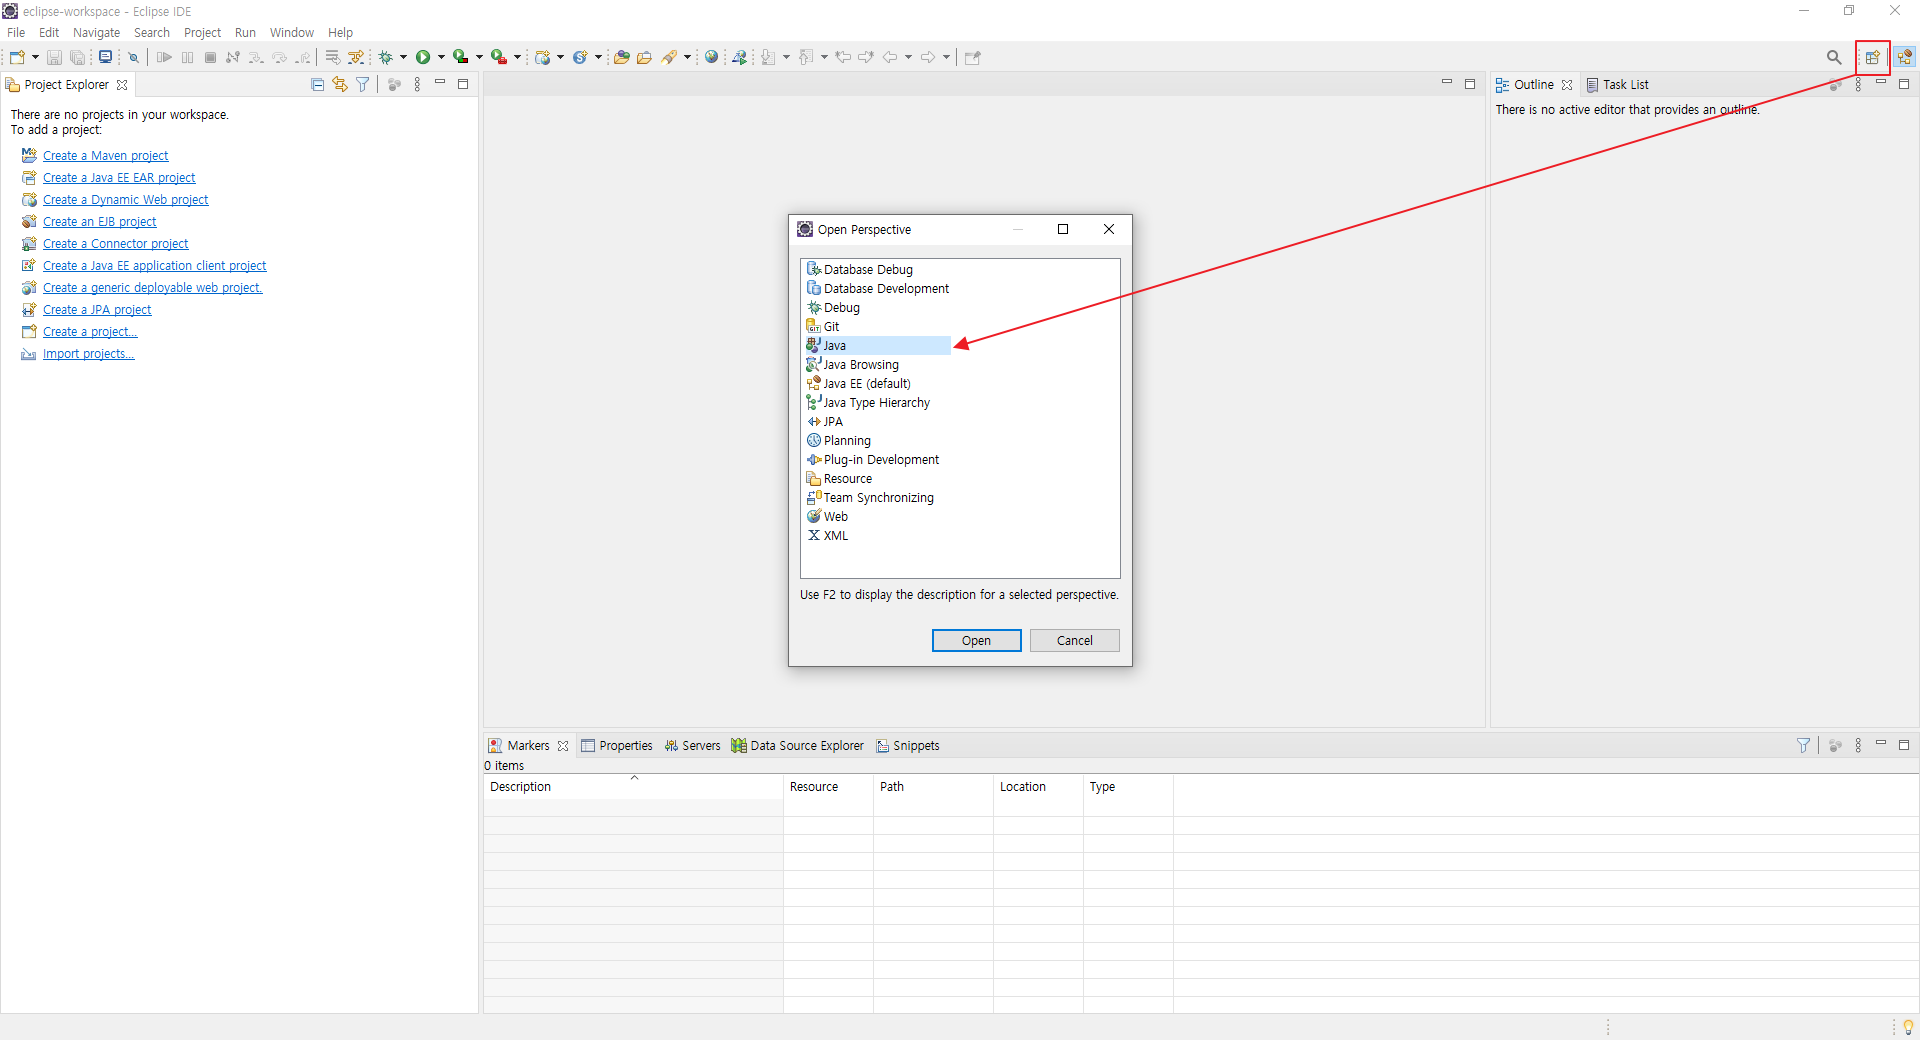Select Git perspective in the list
Viewport: 1920px width, 1040px height.
click(823, 327)
